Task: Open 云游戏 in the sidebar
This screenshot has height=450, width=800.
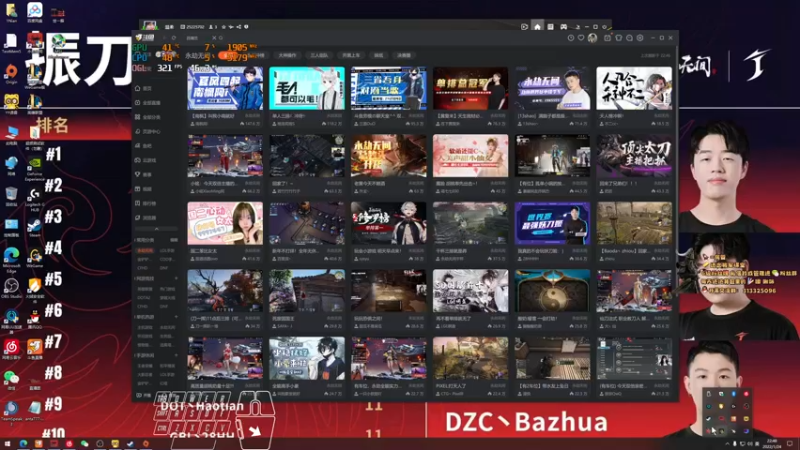Action: tap(146, 160)
